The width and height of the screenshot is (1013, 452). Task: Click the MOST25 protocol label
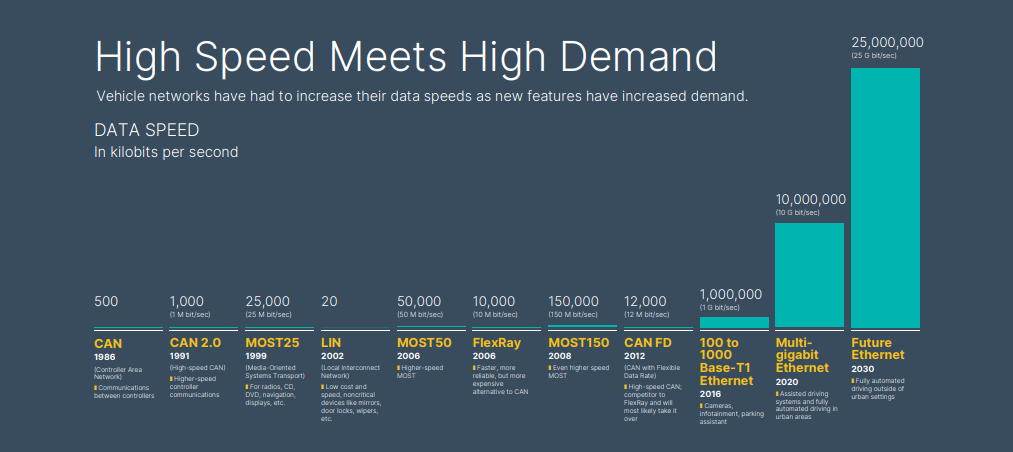[272, 343]
